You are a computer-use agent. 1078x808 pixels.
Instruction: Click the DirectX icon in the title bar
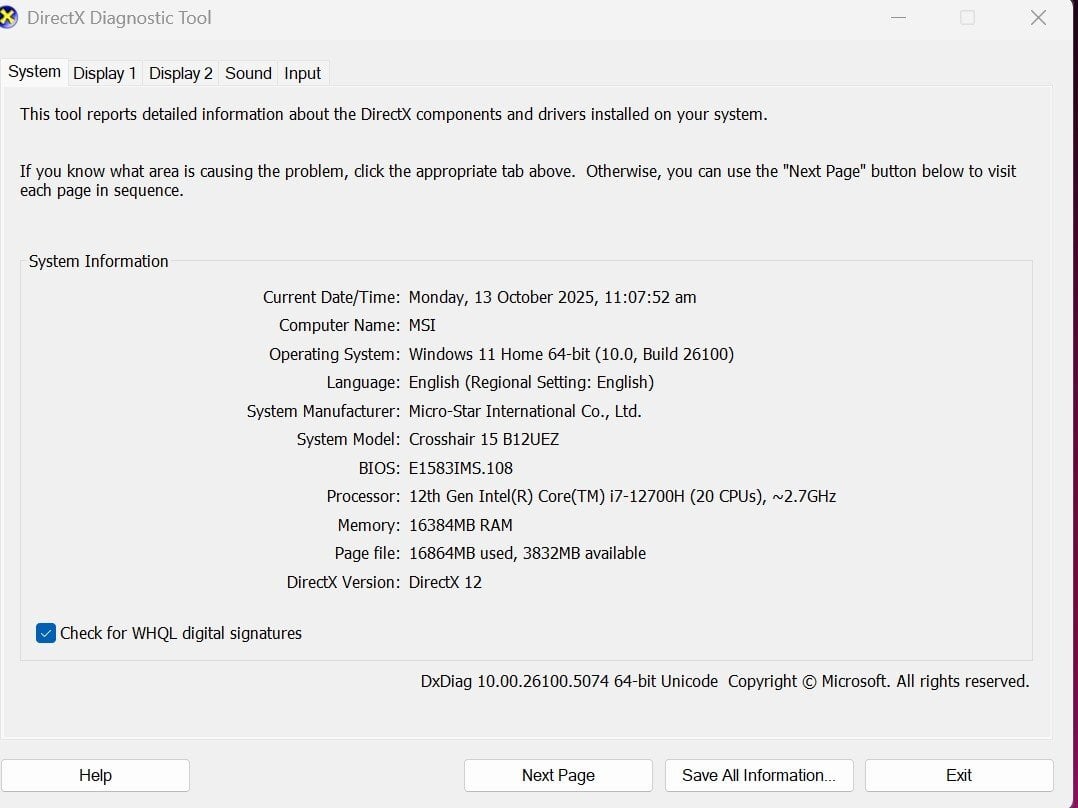[x=8, y=18]
